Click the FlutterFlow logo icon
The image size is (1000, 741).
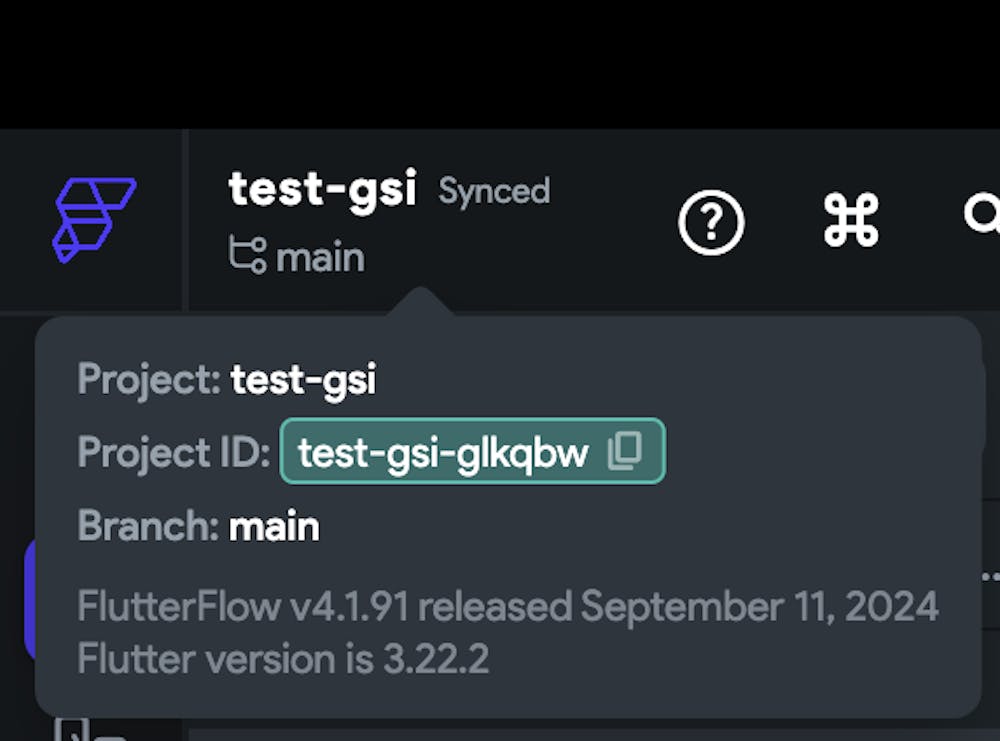tap(94, 220)
